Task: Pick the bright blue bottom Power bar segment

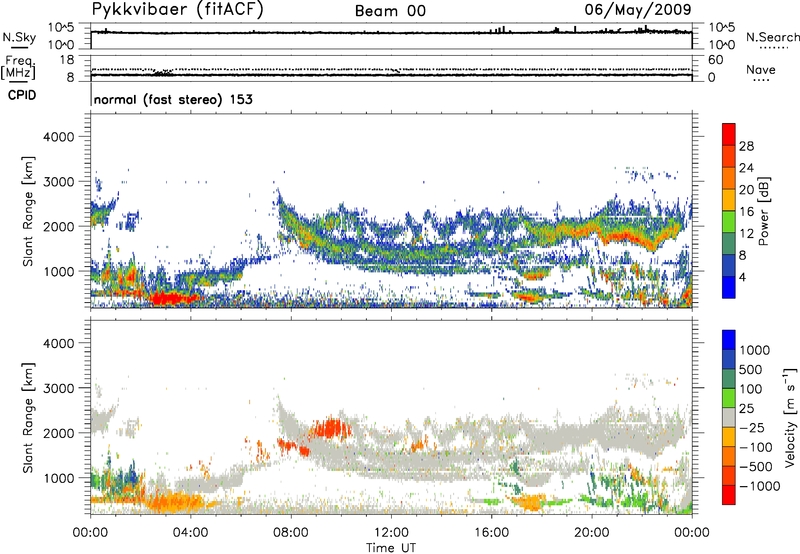Action: click(x=729, y=287)
